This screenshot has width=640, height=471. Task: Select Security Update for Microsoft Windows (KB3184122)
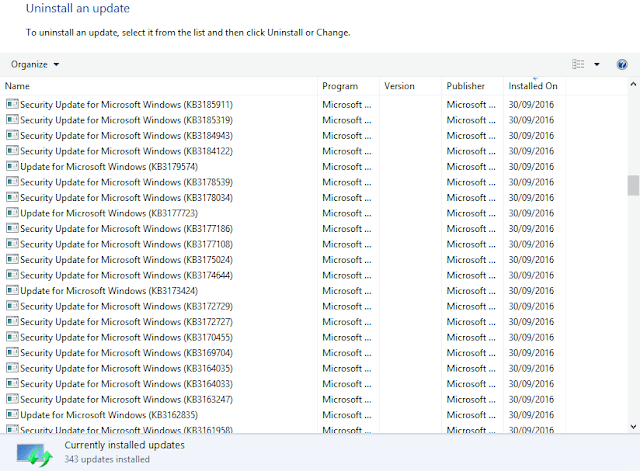127,151
